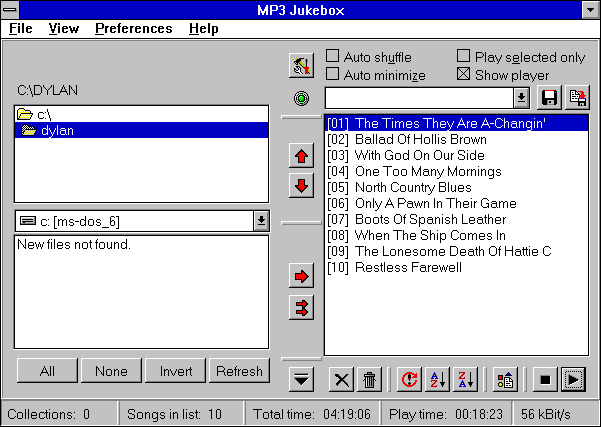Click the playlist name combo box field
601x427 pixels.
tap(420, 98)
